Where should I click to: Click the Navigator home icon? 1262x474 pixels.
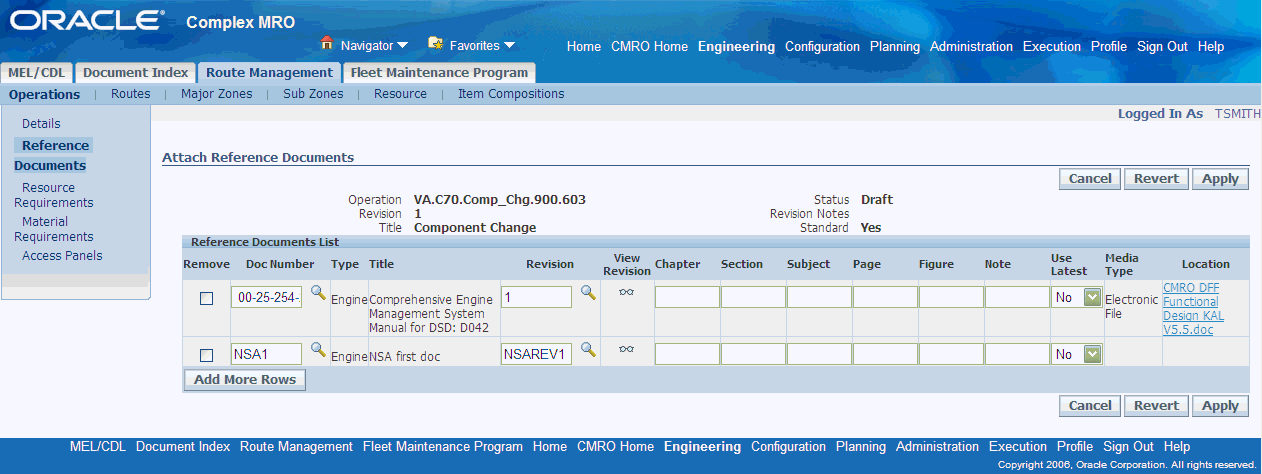pyautogui.click(x=326, y=44)
